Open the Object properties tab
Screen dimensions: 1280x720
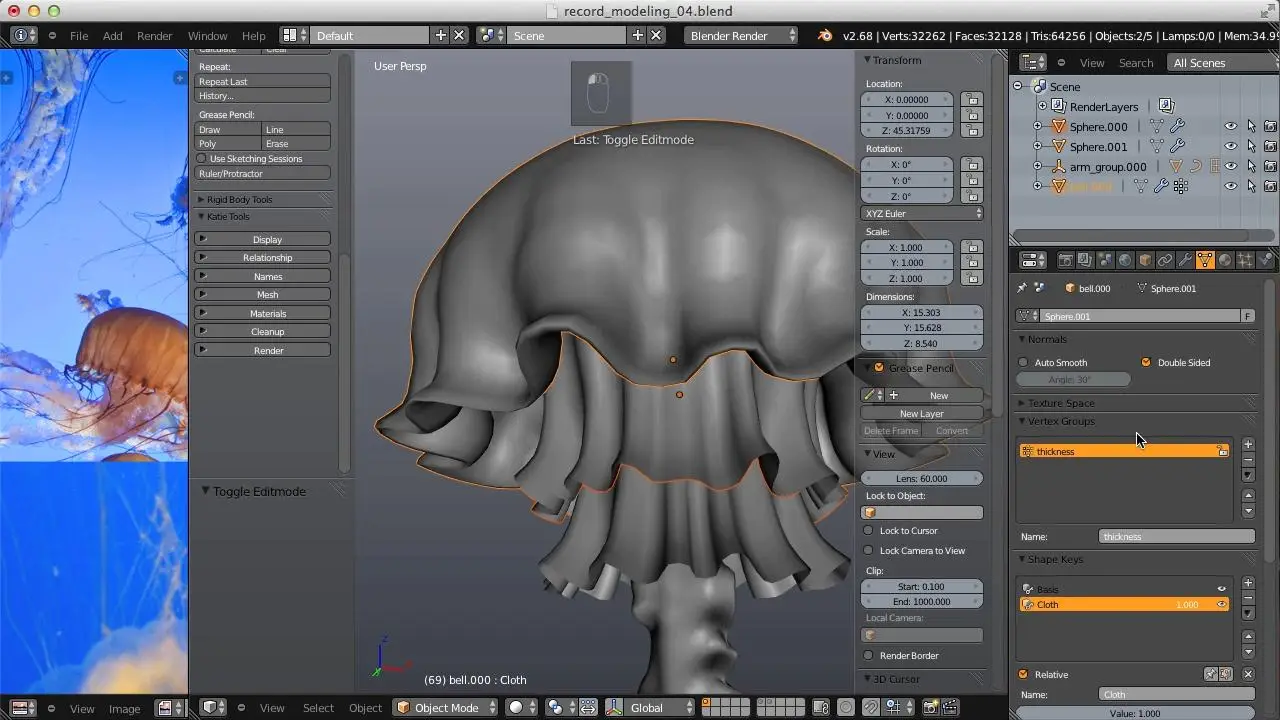coord(1145,260)
